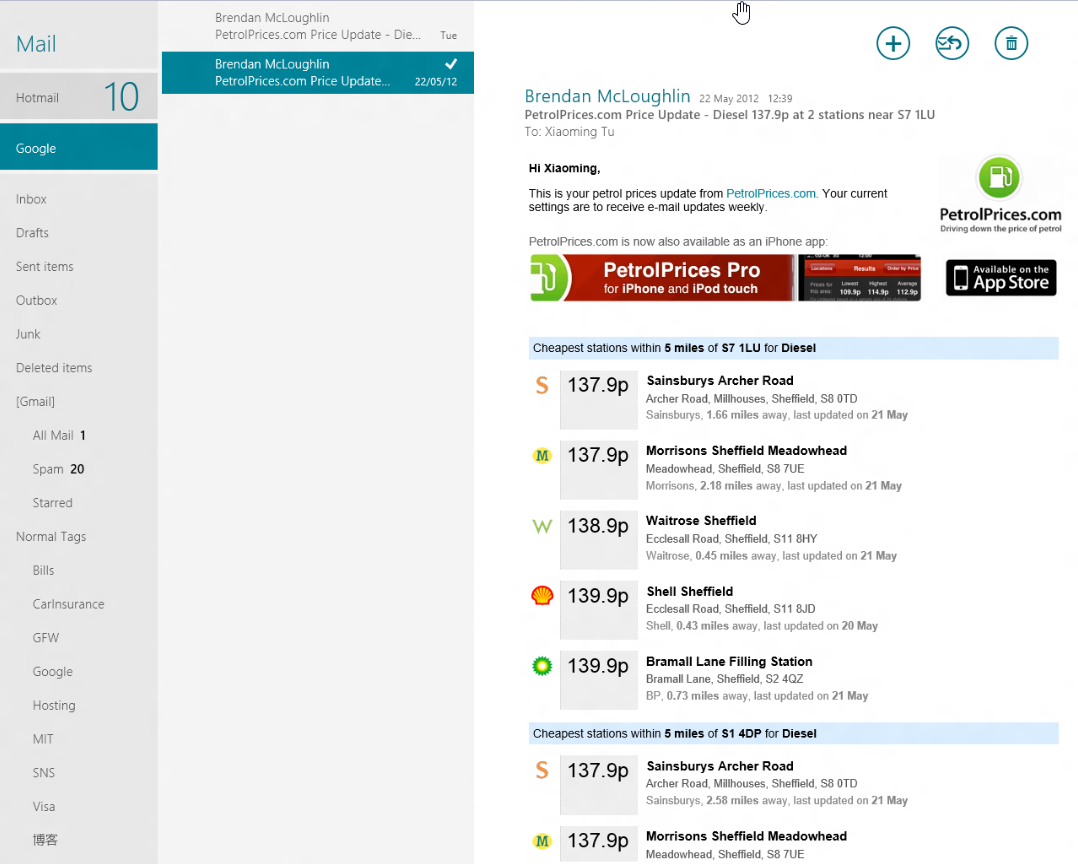Click the email subject line about Diesel 137.9p
This screenshot has height=864, width=1078.
(x=729, y=115)
